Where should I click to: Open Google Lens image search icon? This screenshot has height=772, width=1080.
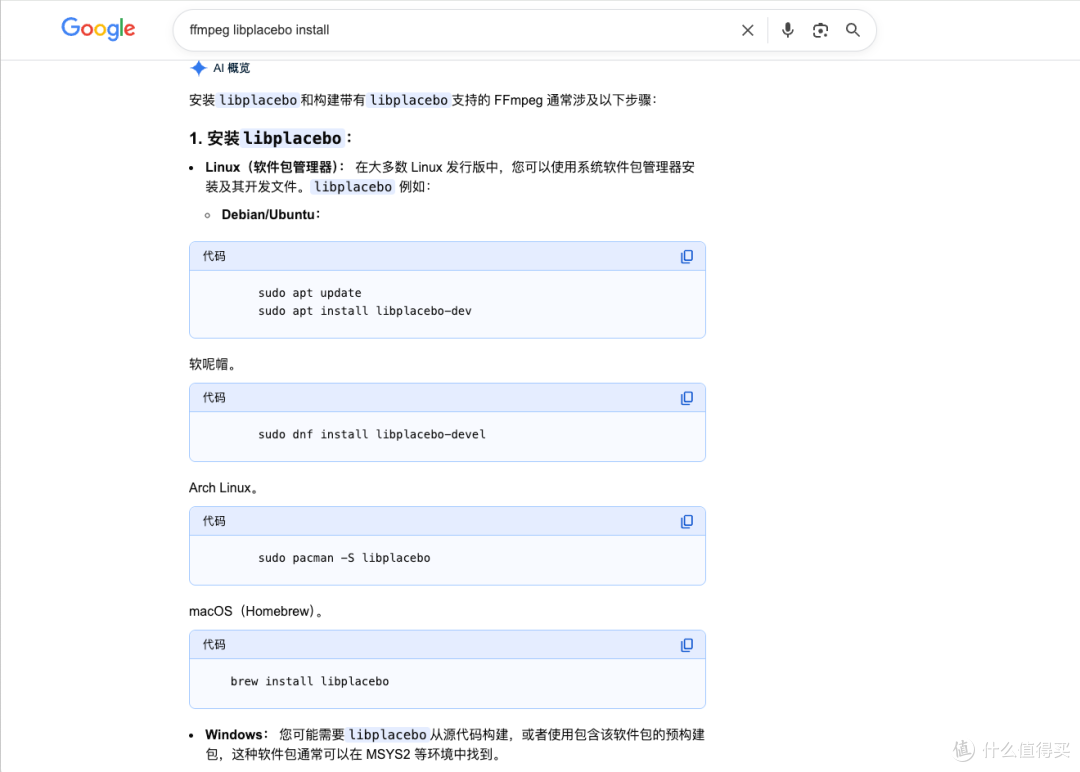pos(820,30)
